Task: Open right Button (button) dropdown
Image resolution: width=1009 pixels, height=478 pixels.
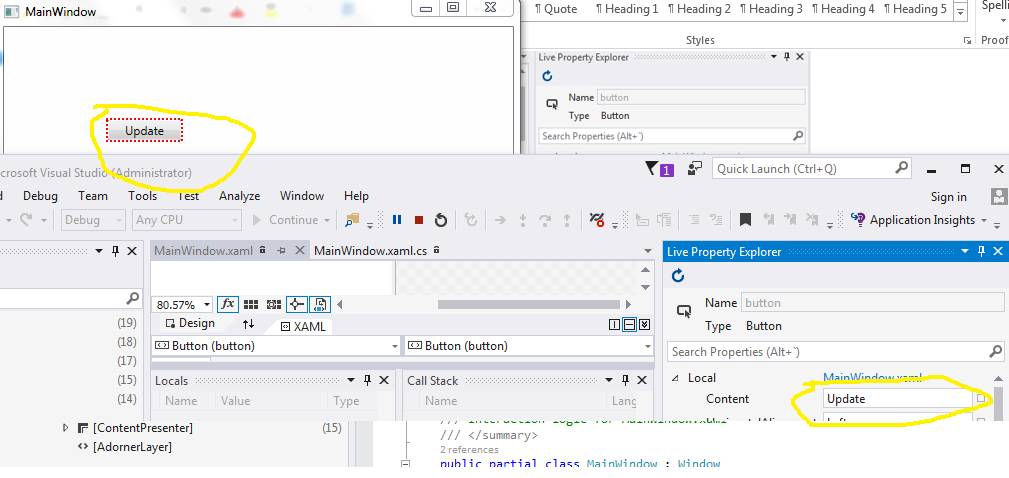Action: pos(647,346)
